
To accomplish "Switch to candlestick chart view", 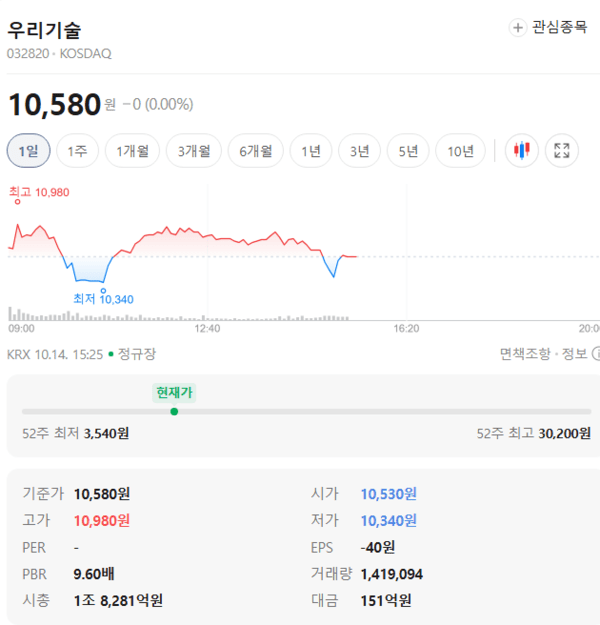I will click(x=521, y=151).
